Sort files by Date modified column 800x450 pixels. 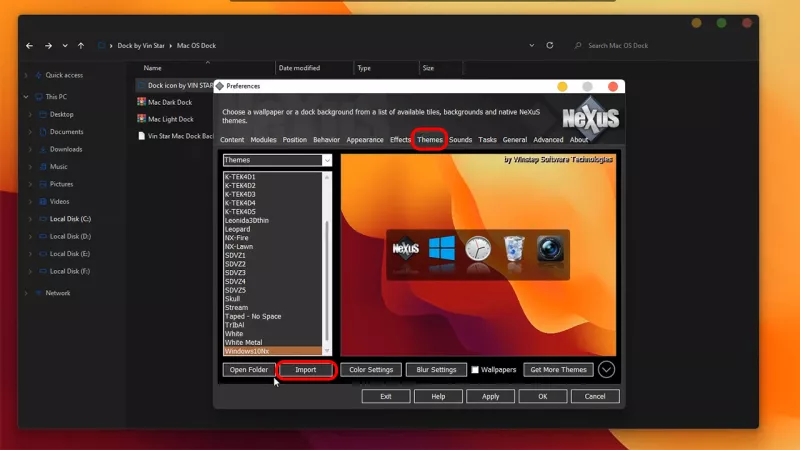(x=299, y=68)
